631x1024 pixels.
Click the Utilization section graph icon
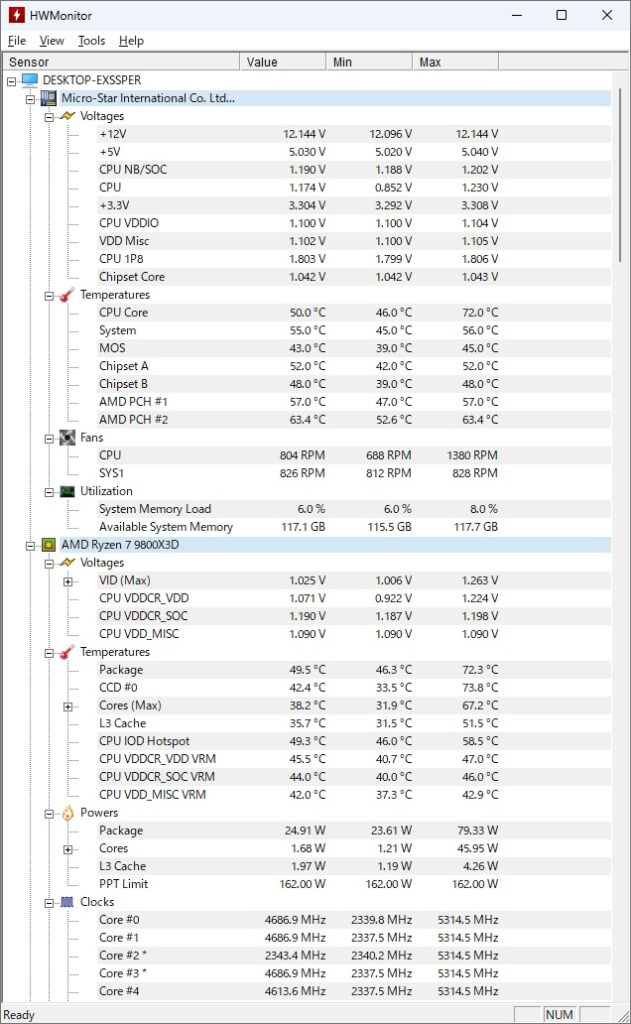67,491
